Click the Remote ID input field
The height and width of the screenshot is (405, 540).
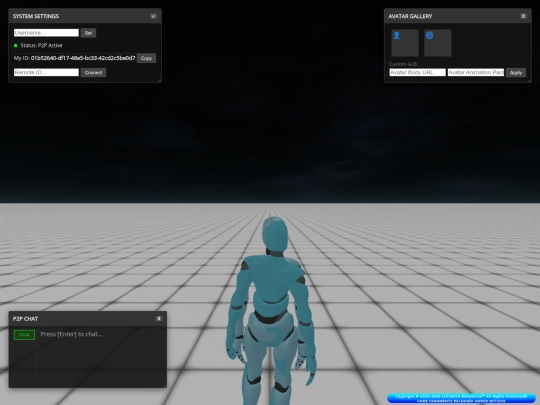[x=46, y=72]
